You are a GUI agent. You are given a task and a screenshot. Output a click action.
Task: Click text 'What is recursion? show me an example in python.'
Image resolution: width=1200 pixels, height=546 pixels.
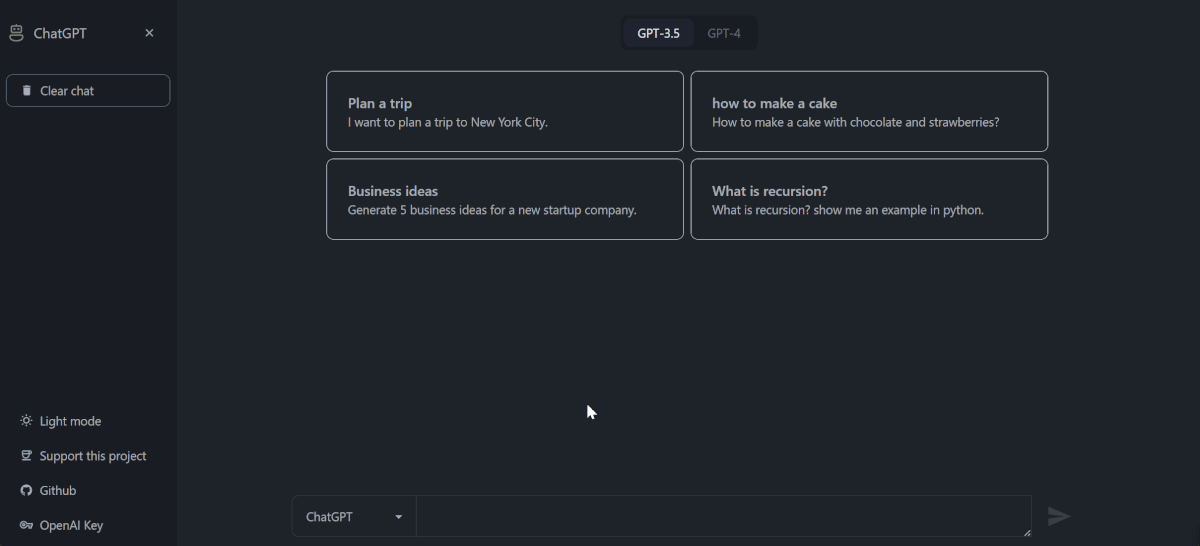coord(848,210)
